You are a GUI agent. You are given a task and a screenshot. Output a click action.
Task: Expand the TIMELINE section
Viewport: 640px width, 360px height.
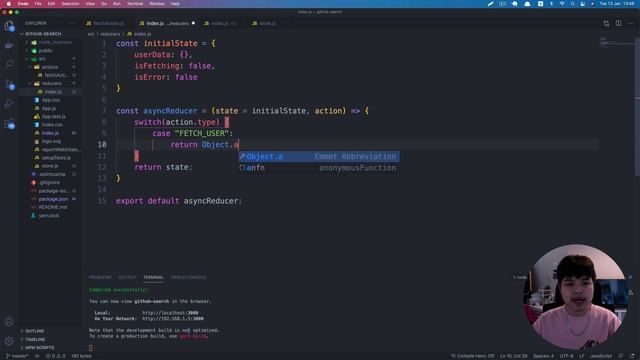click(33, 339)
